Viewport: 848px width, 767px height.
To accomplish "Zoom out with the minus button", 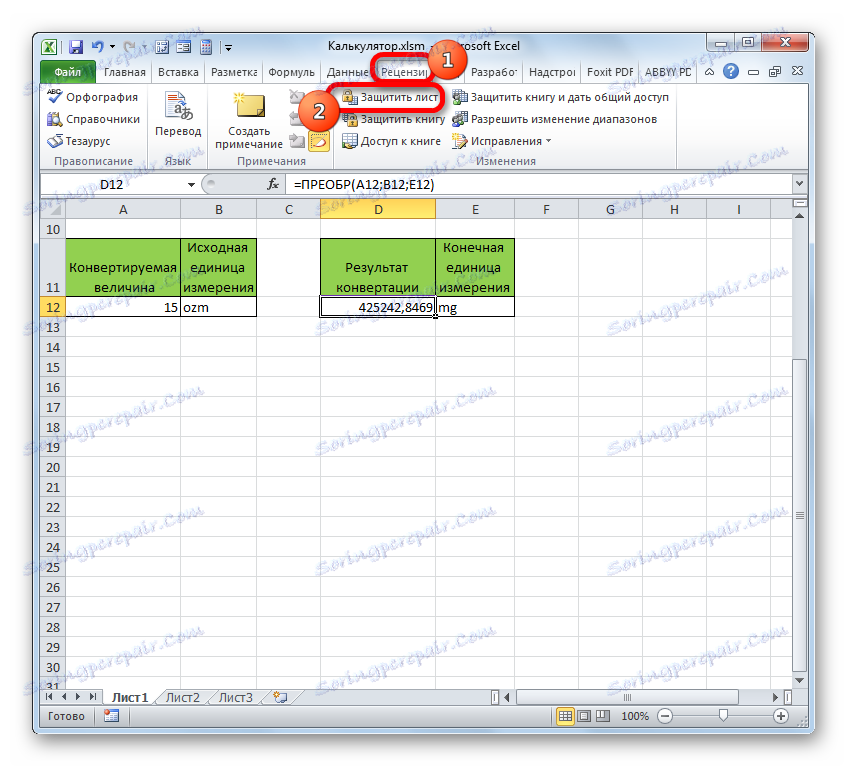I will (665, 716).
